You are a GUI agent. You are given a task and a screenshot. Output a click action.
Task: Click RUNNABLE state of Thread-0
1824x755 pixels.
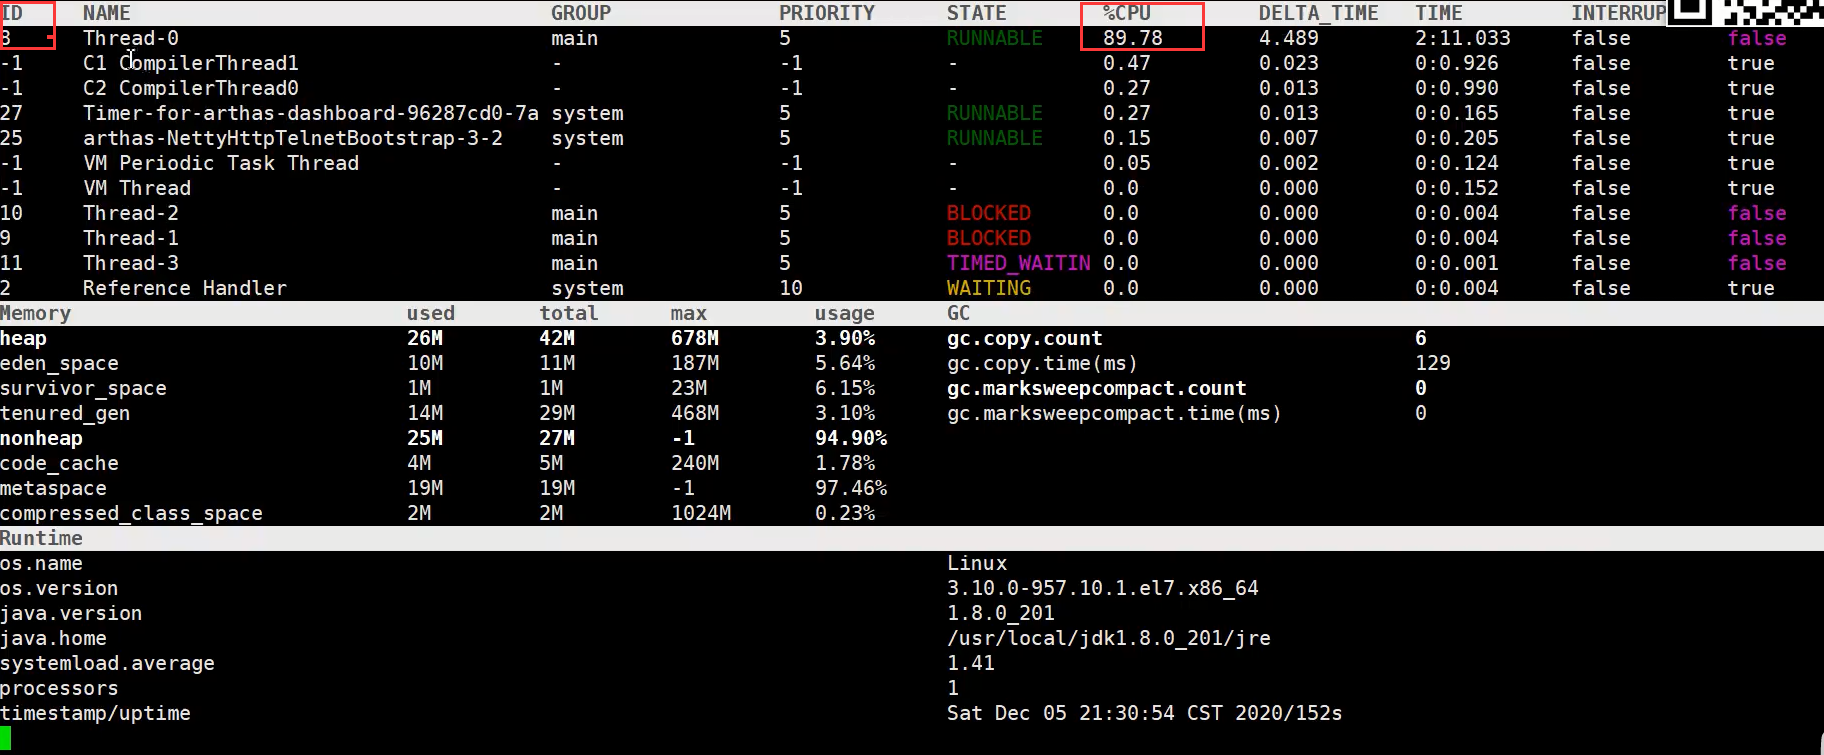coord(994,38)
